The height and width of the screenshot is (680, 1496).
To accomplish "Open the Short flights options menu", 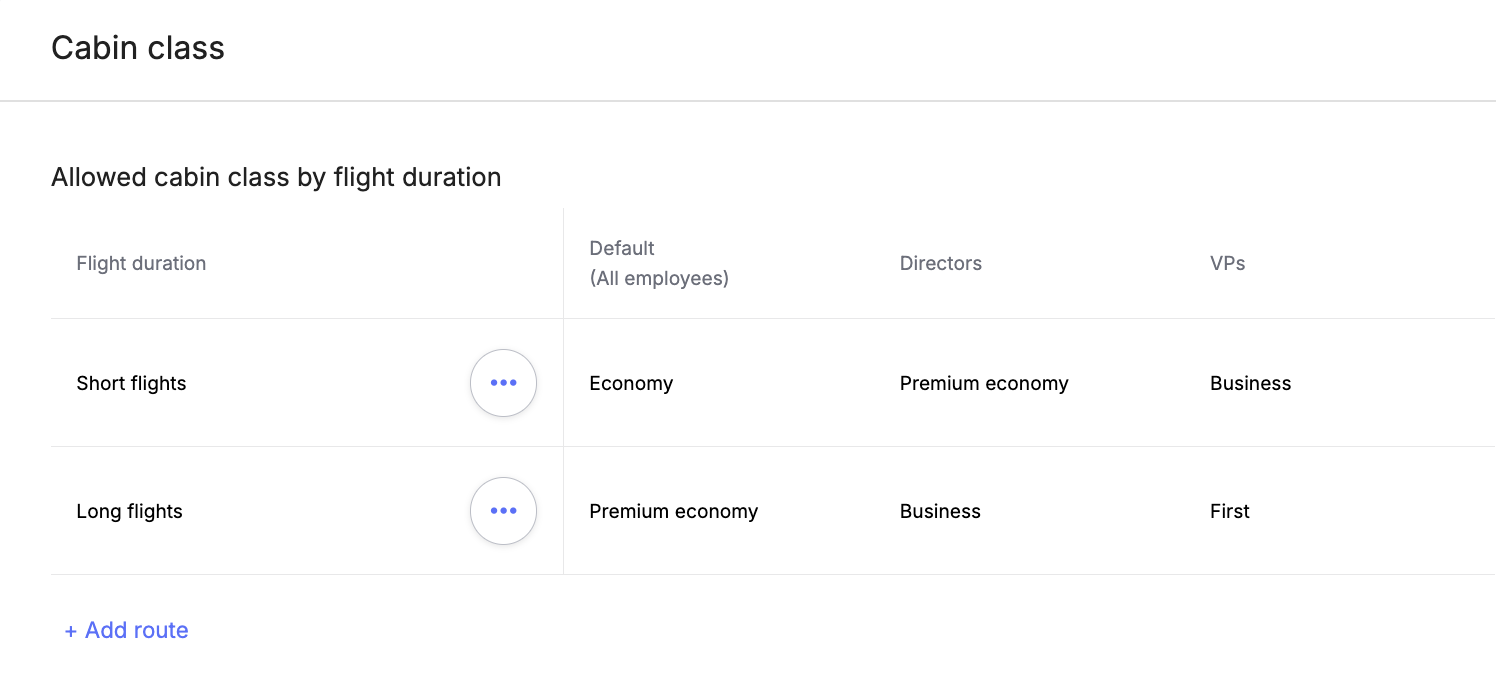I will [x=503, y=383].
